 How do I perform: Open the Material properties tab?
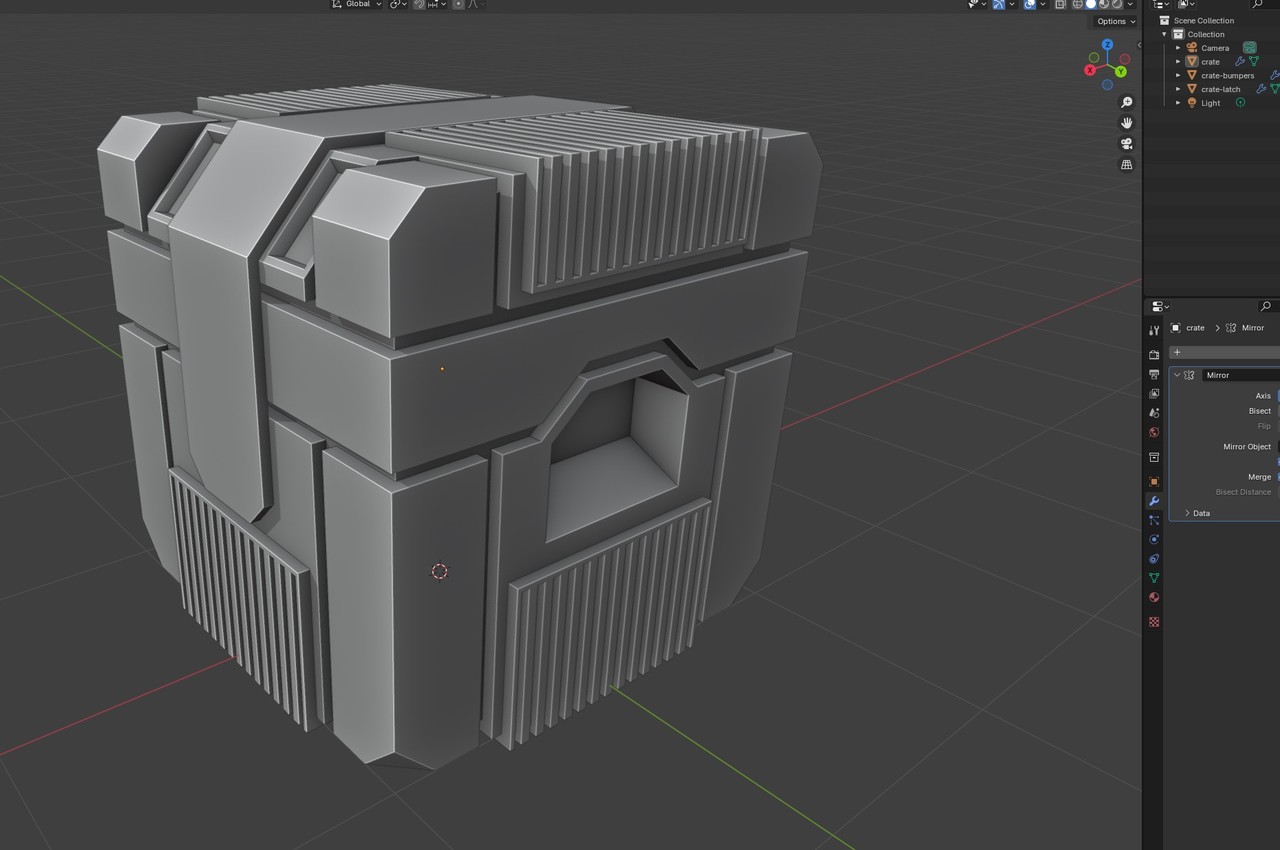click(1154, 597)
